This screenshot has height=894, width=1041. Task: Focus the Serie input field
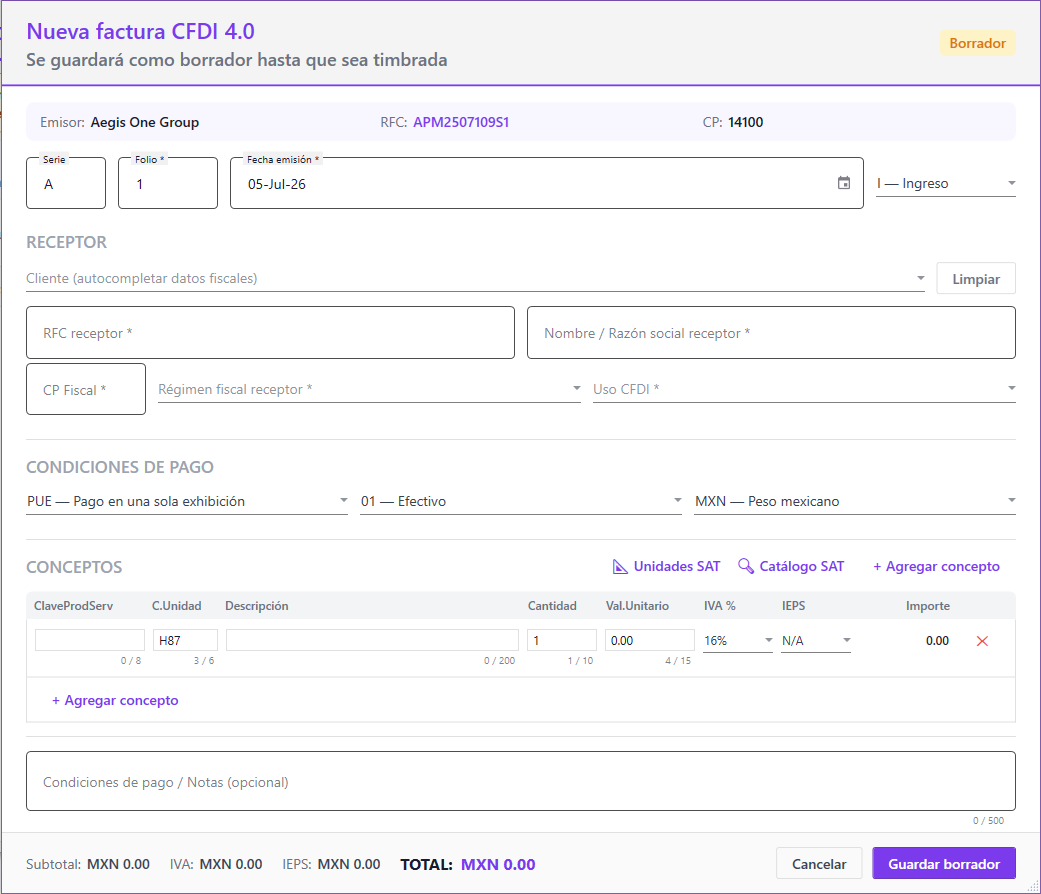[66, 184]
